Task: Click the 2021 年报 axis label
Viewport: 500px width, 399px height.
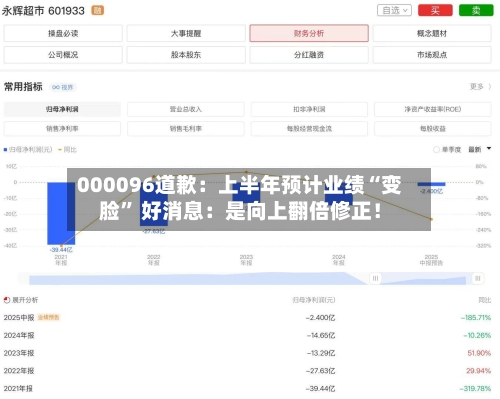Action: tap(61, 260)
